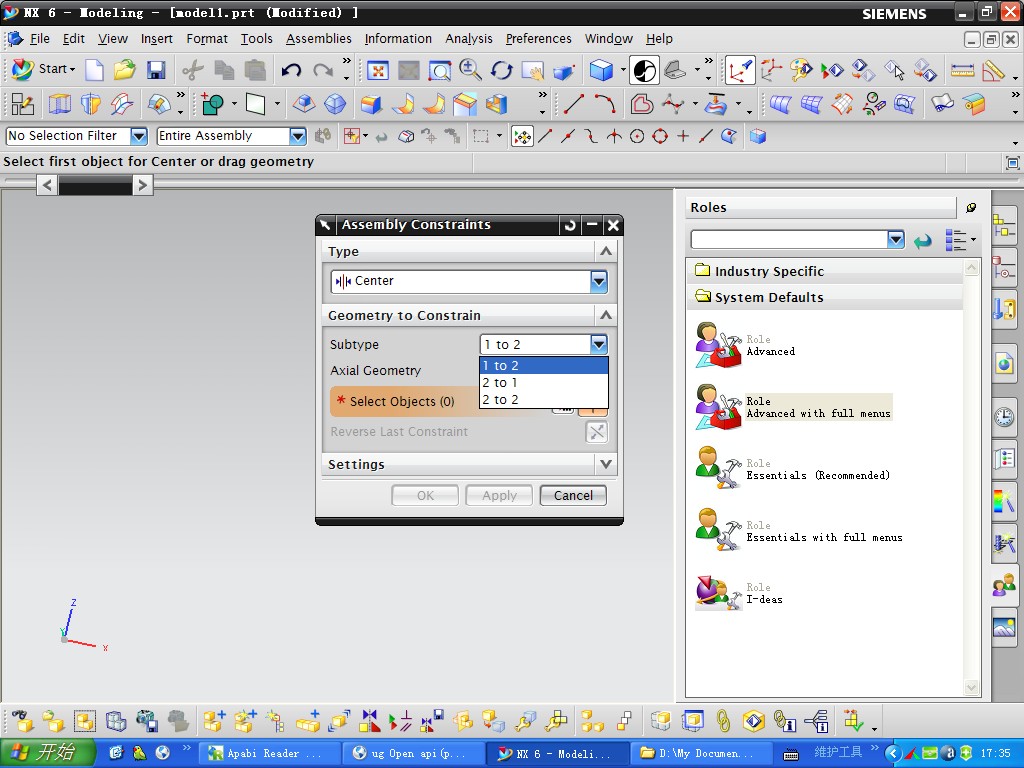Viewport: 1024px width, 768px height.
Task: Click the Zoom in/out icon
Action: [x=470, y=70]
